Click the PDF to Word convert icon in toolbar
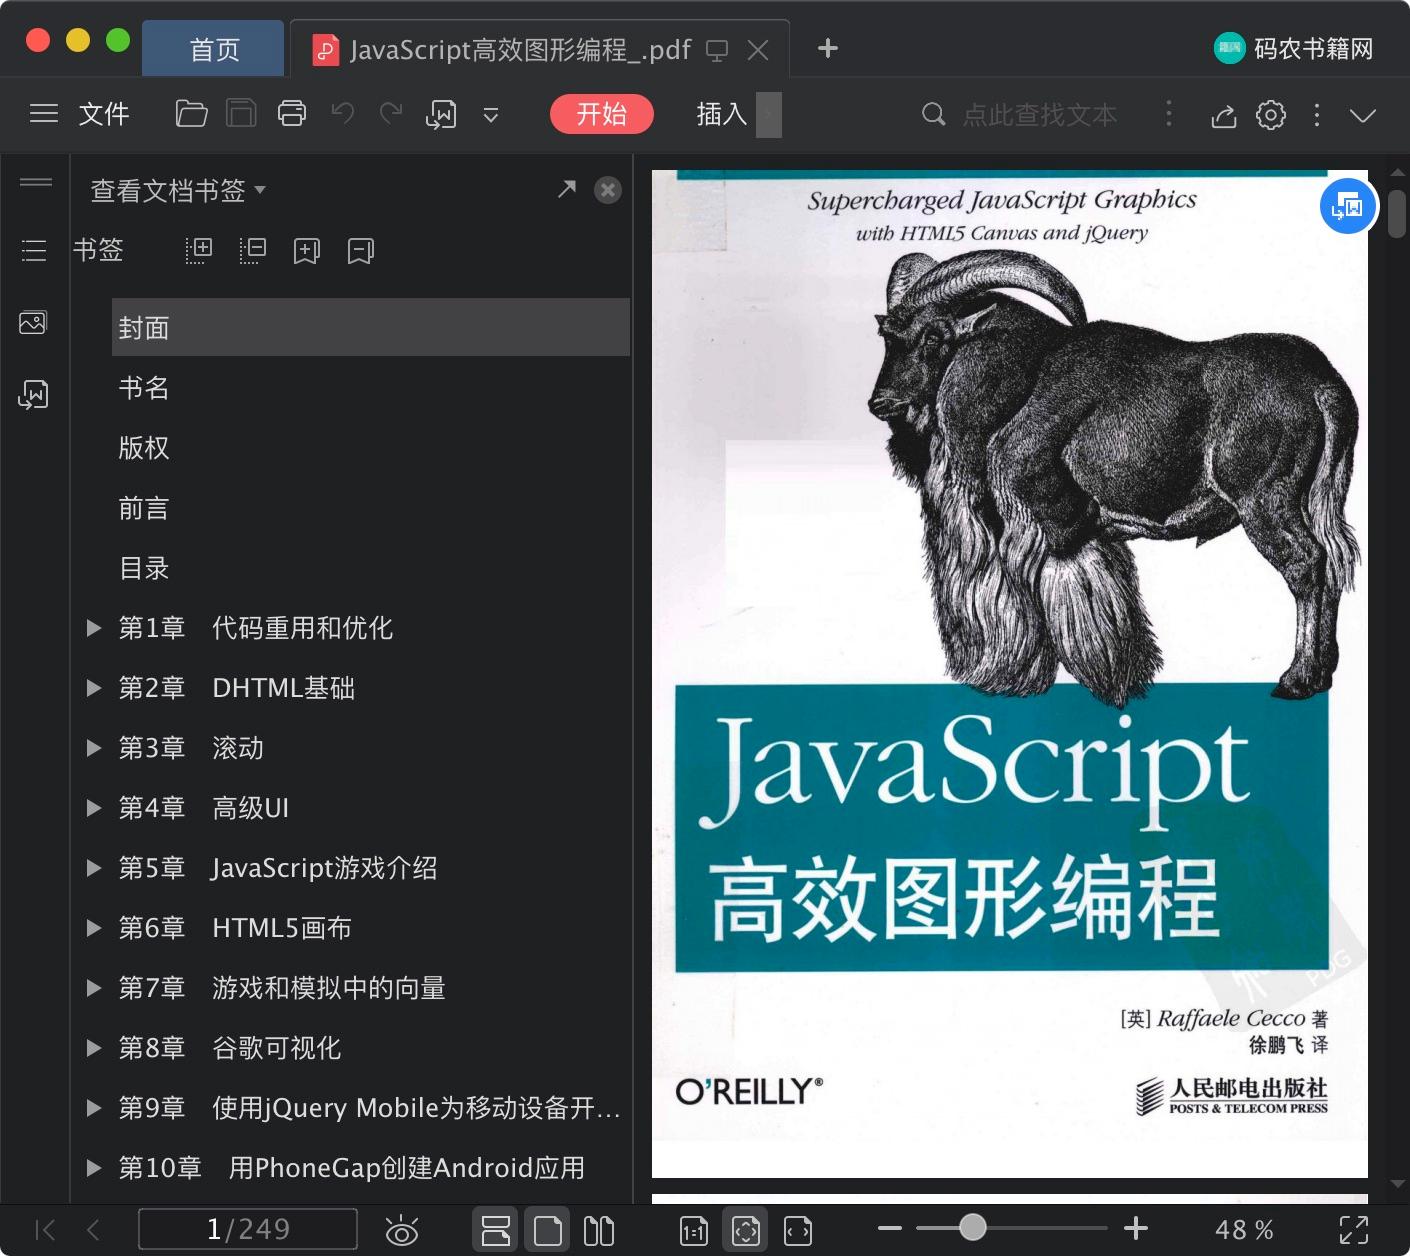The width and height of the screenshot is (1410, 1256). pyautogui.click(x=441, y=115)
